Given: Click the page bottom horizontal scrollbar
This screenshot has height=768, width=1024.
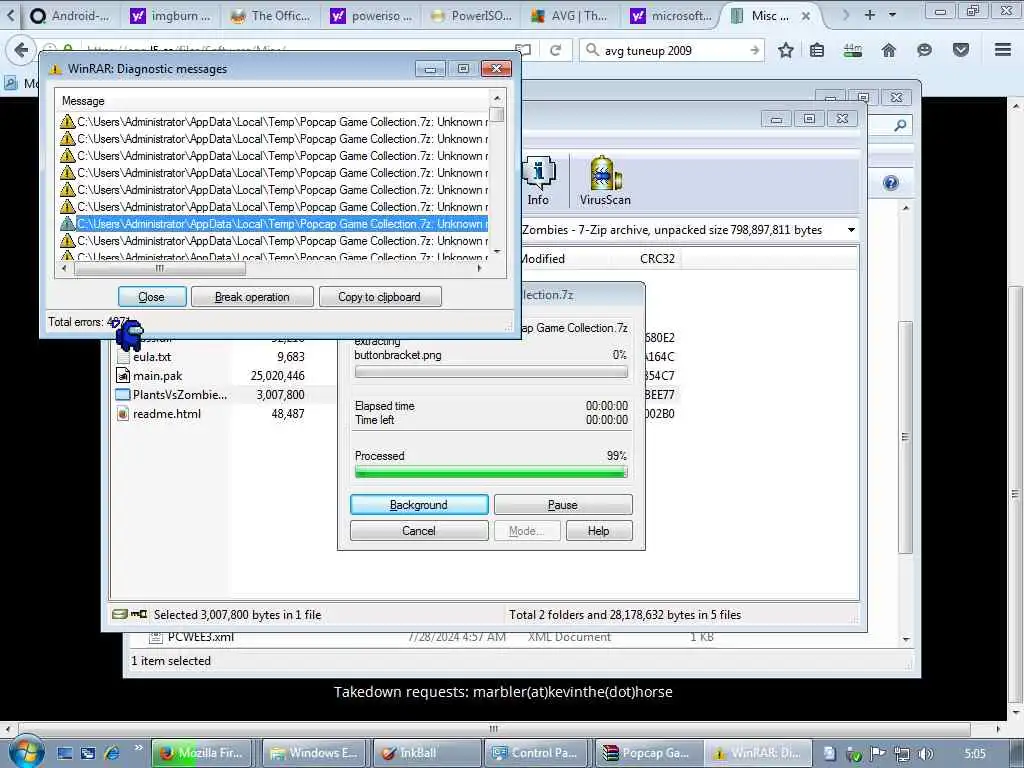Looking at the screenshot, I should (x=494, y=728).
